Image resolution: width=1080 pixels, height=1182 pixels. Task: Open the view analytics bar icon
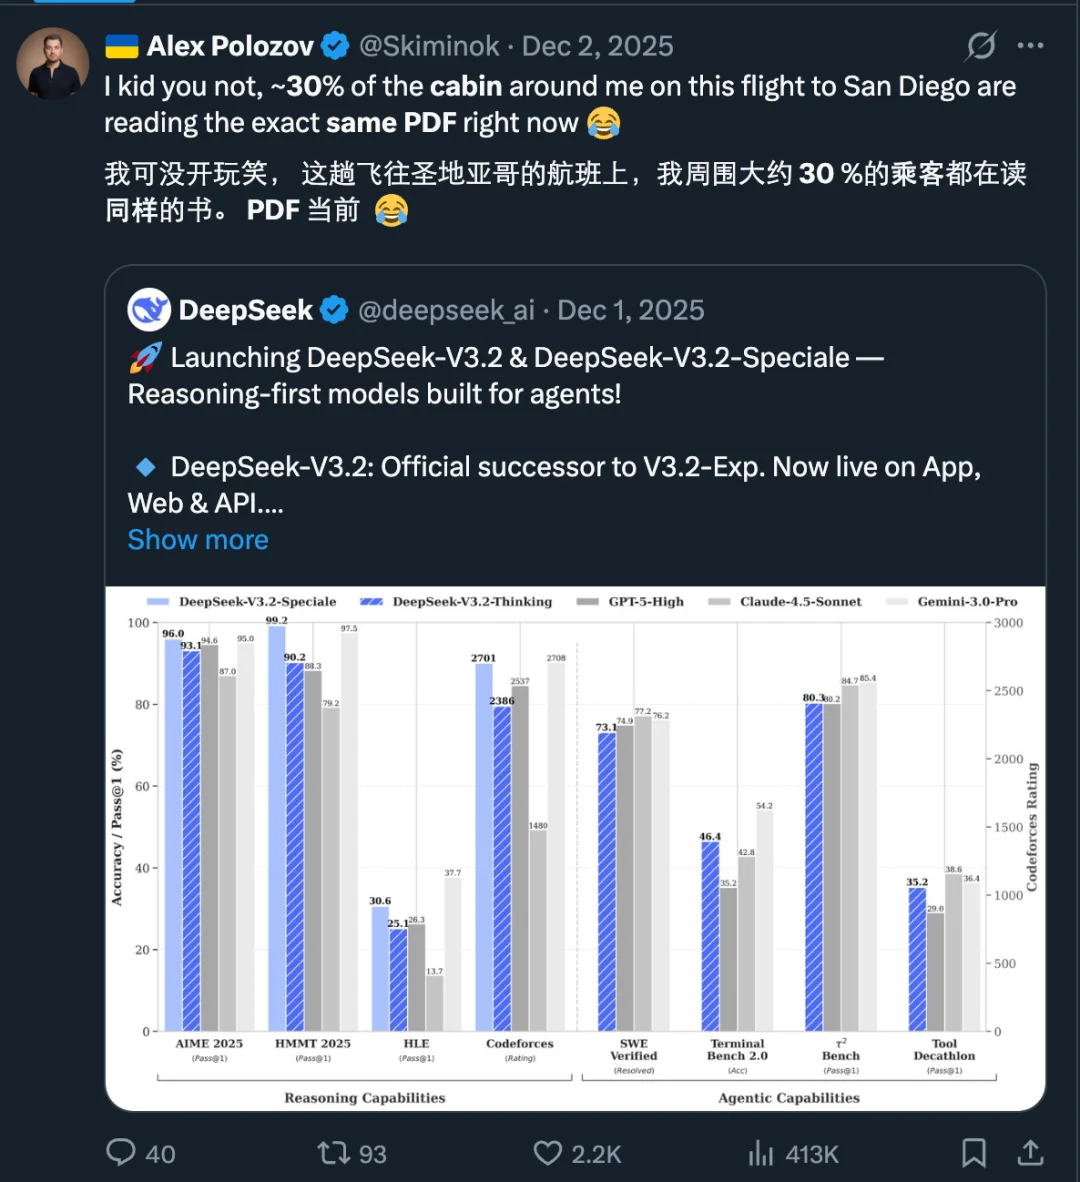point(761,1154)
